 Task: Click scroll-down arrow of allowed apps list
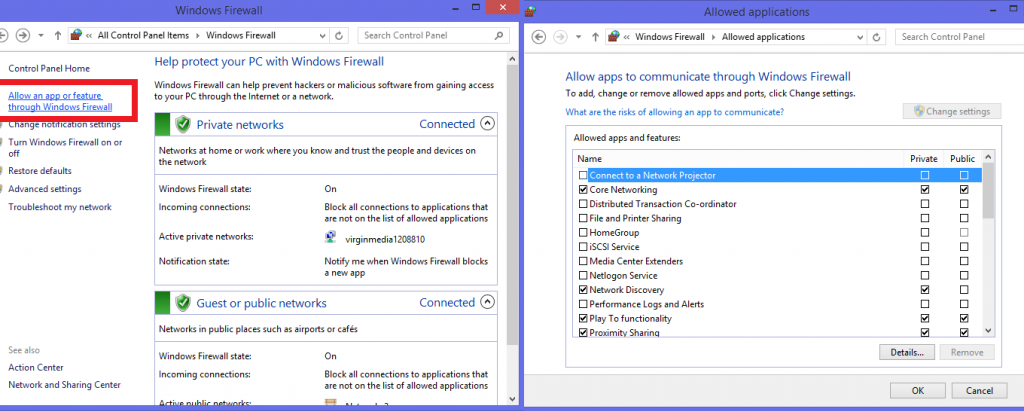988,331
